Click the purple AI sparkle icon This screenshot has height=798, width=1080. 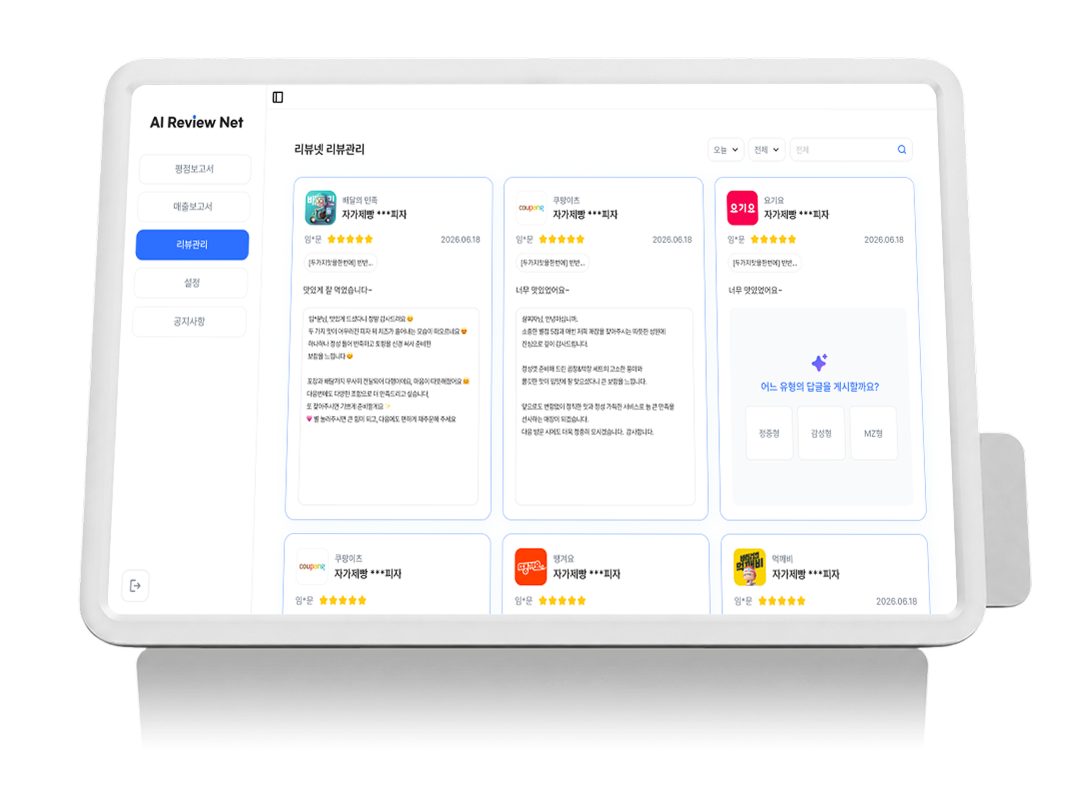pyautogui.click(x=820, y=362)
